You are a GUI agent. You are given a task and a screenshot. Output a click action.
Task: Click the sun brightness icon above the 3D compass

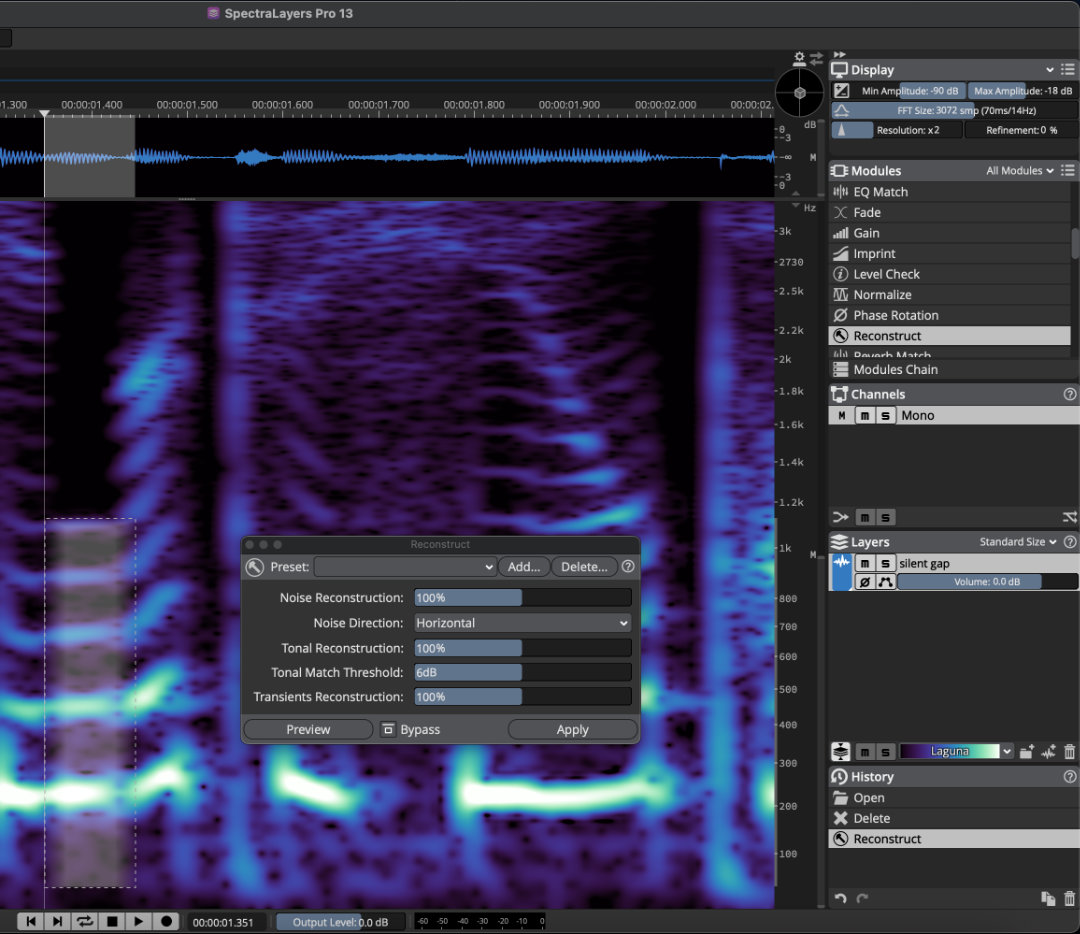(799, 58)
